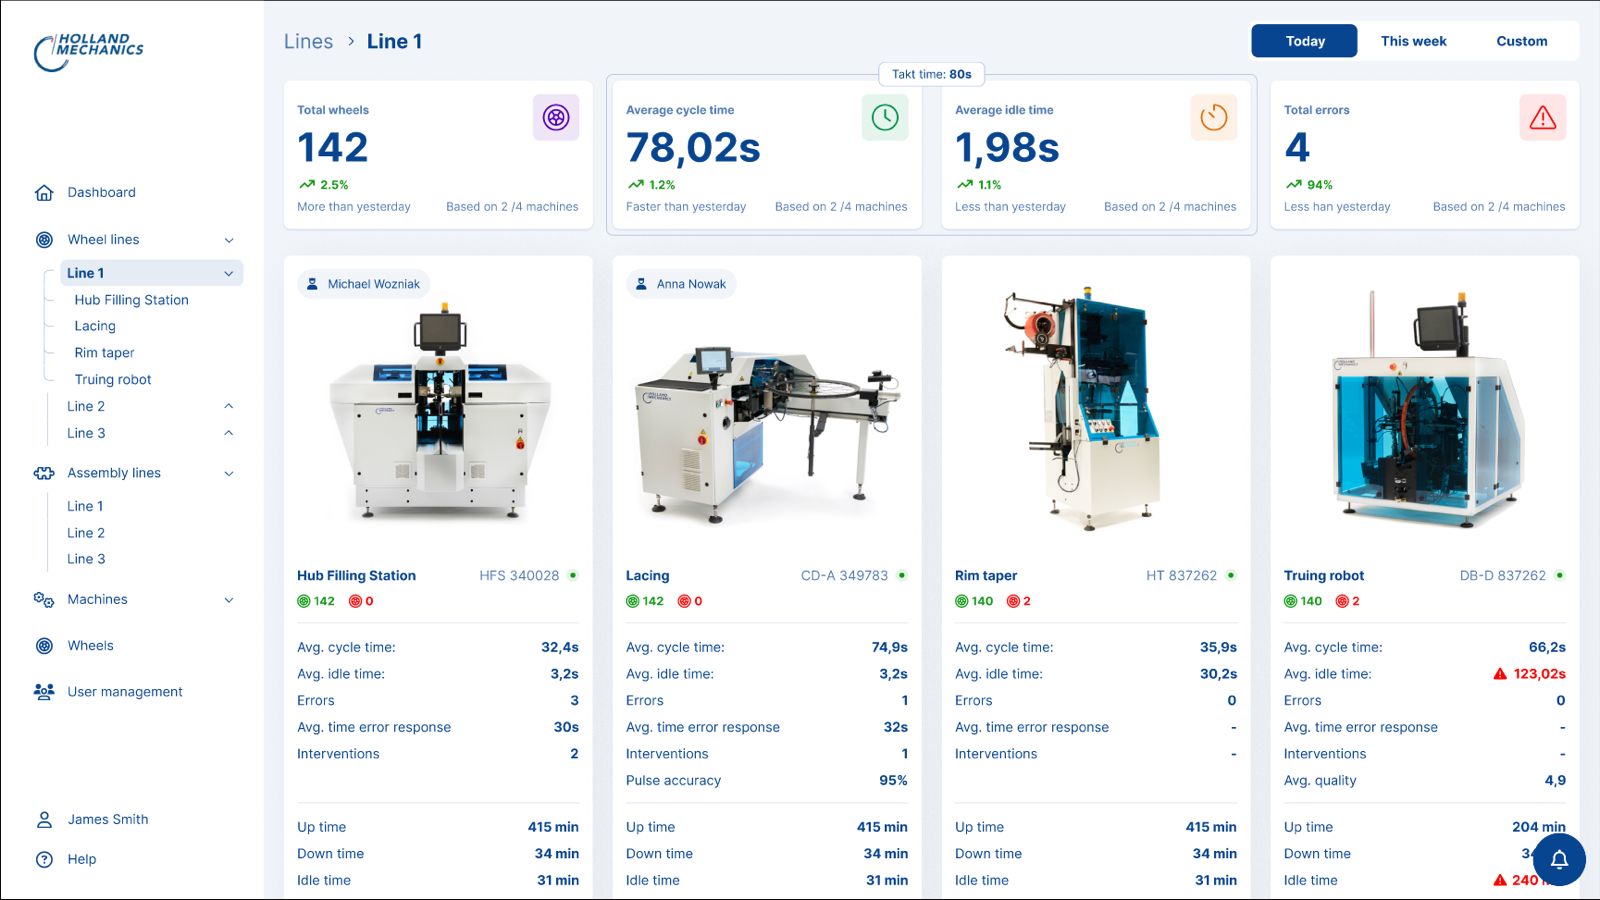Open Dashboard via the home icon
This screenshot has width=1600, height=900.
[44, 193]
